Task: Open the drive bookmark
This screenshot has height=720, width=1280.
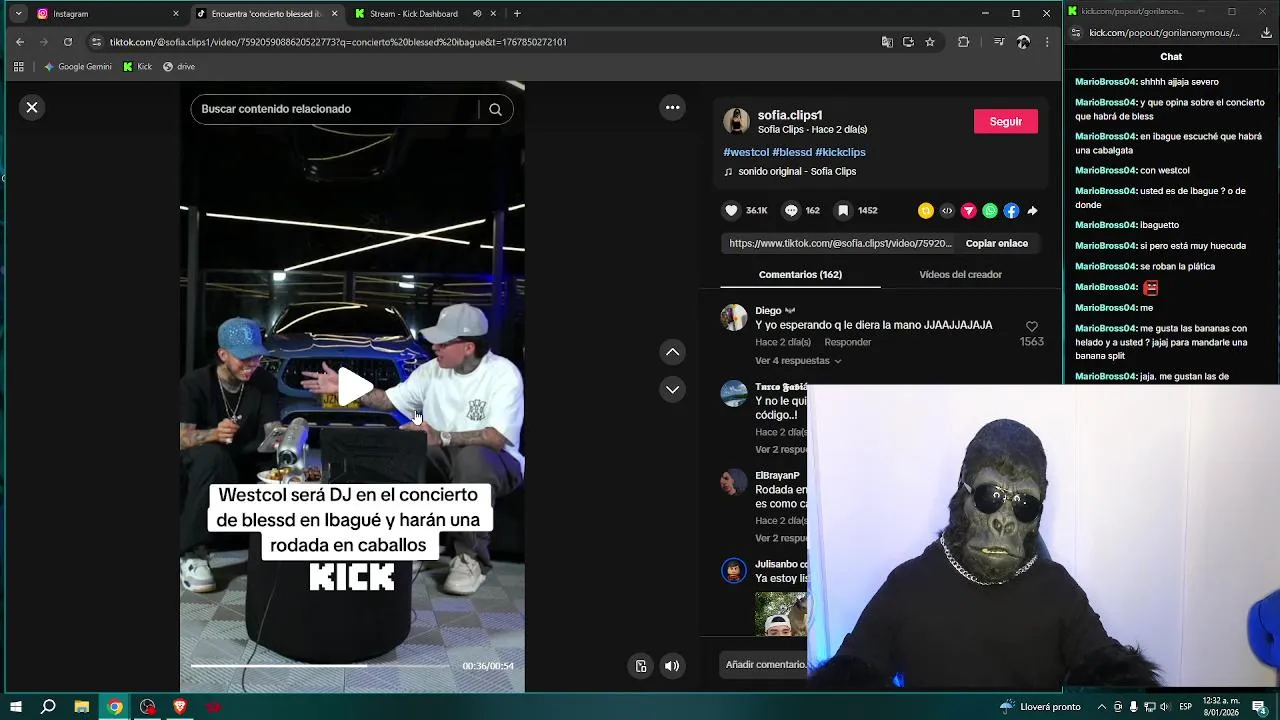Action: pos(179,67)
